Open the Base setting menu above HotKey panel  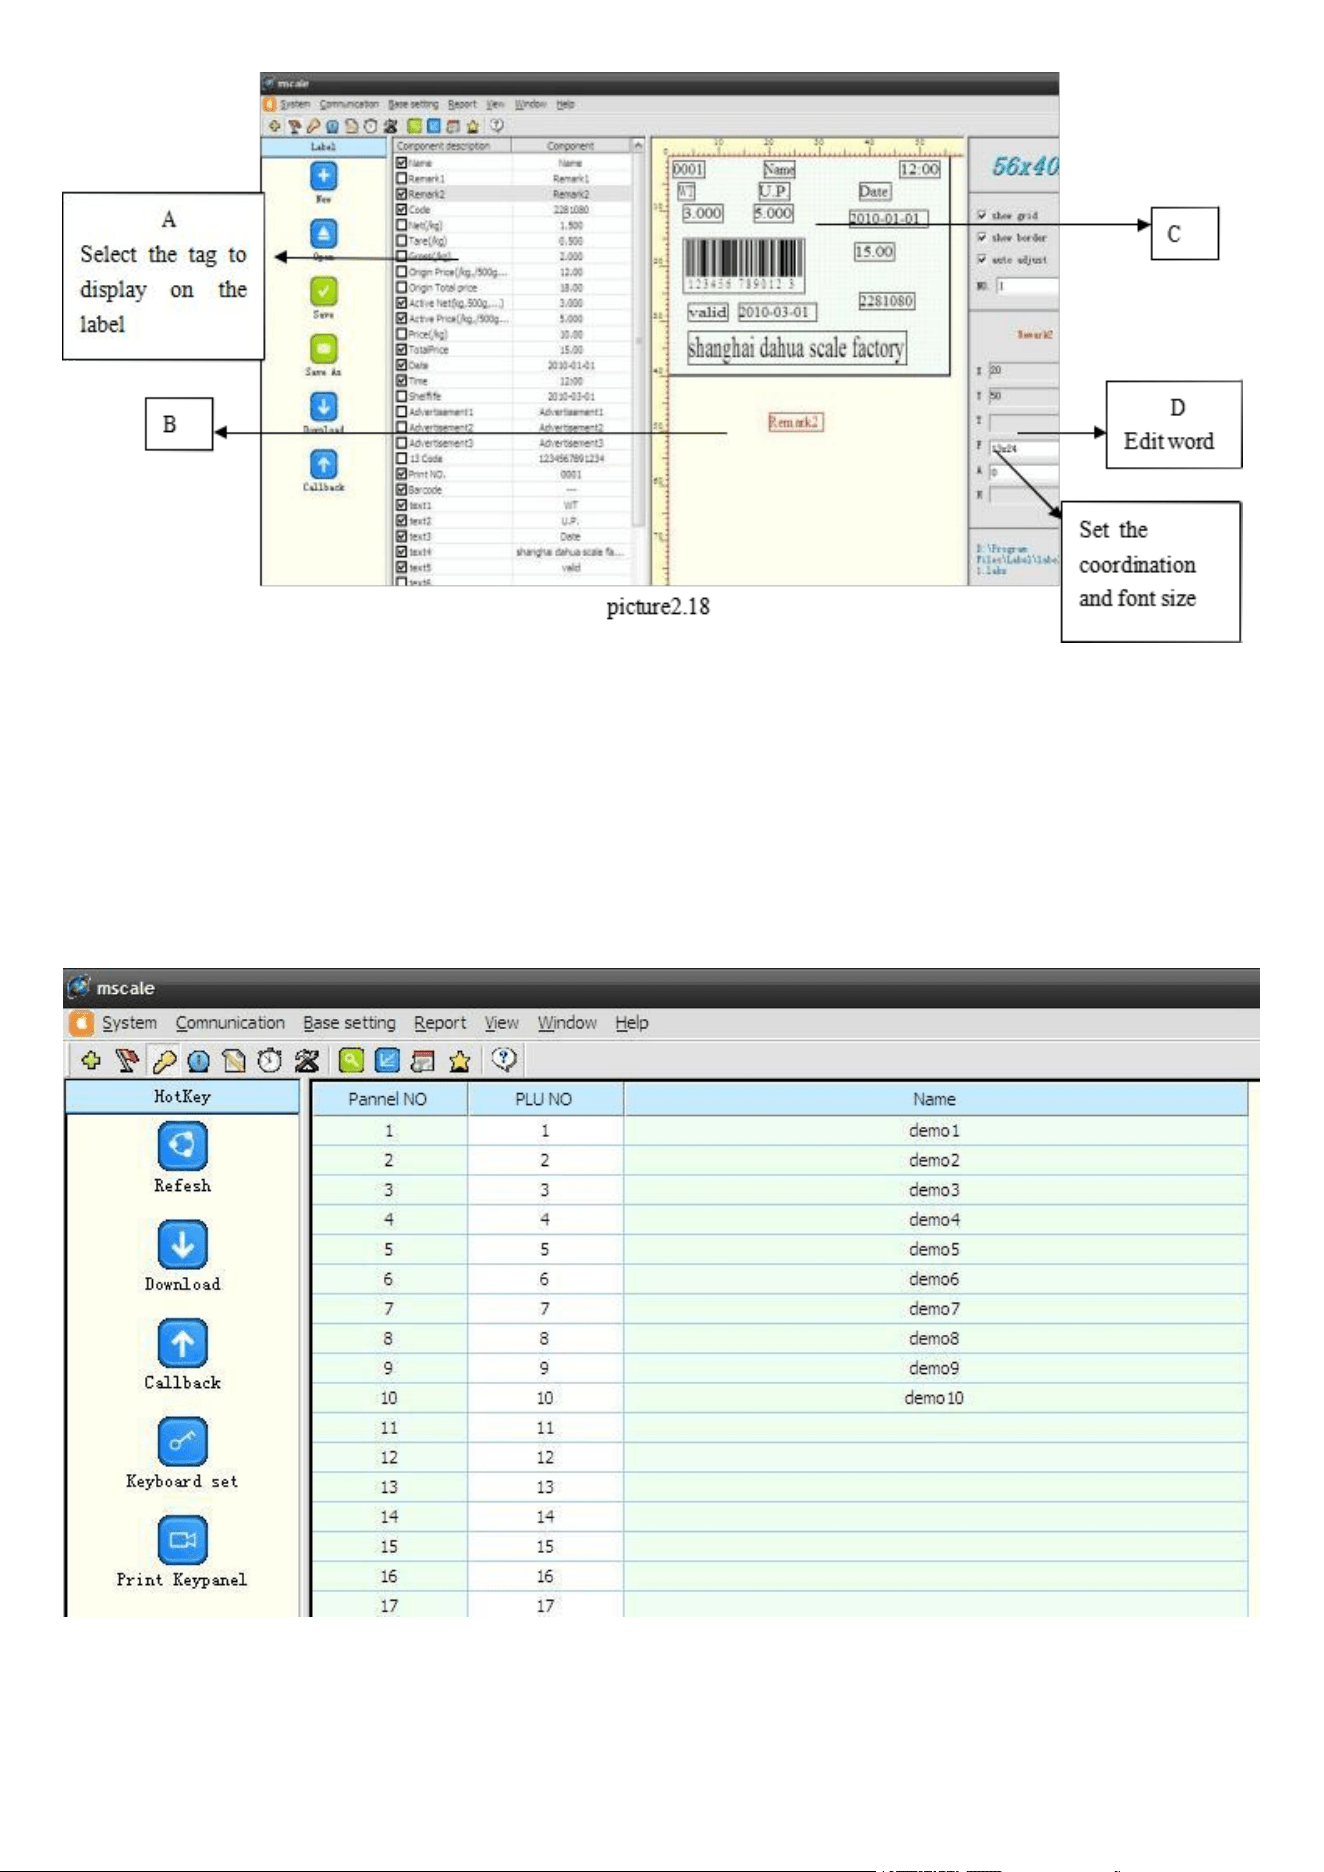(349, 1023)
